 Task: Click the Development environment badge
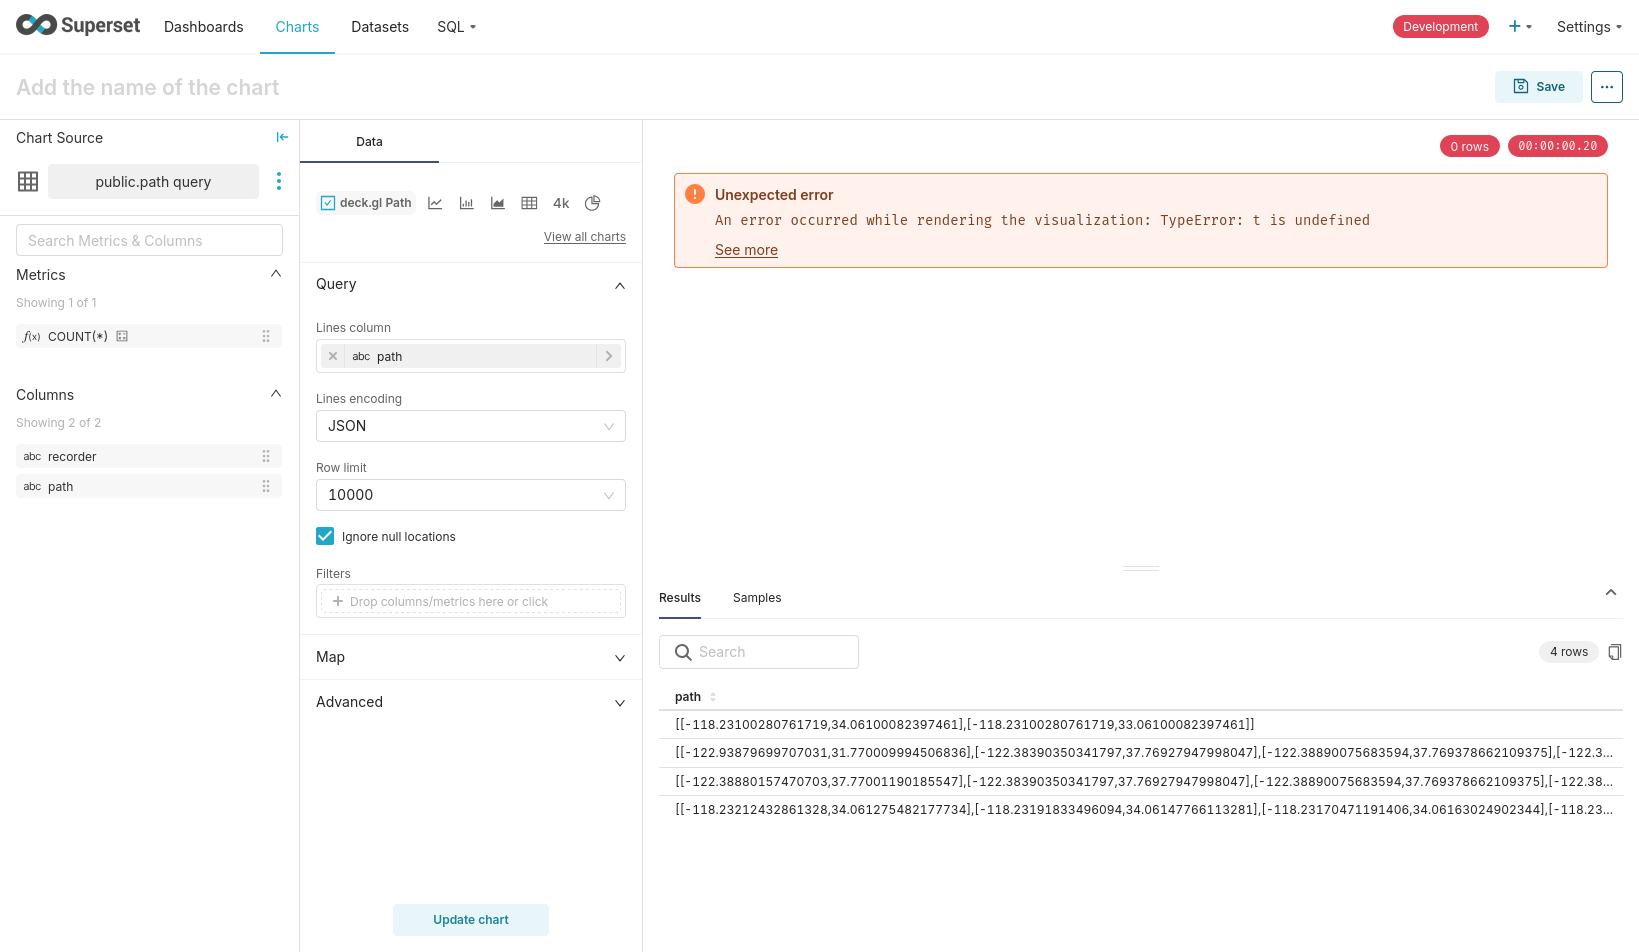coord(1441,27)
